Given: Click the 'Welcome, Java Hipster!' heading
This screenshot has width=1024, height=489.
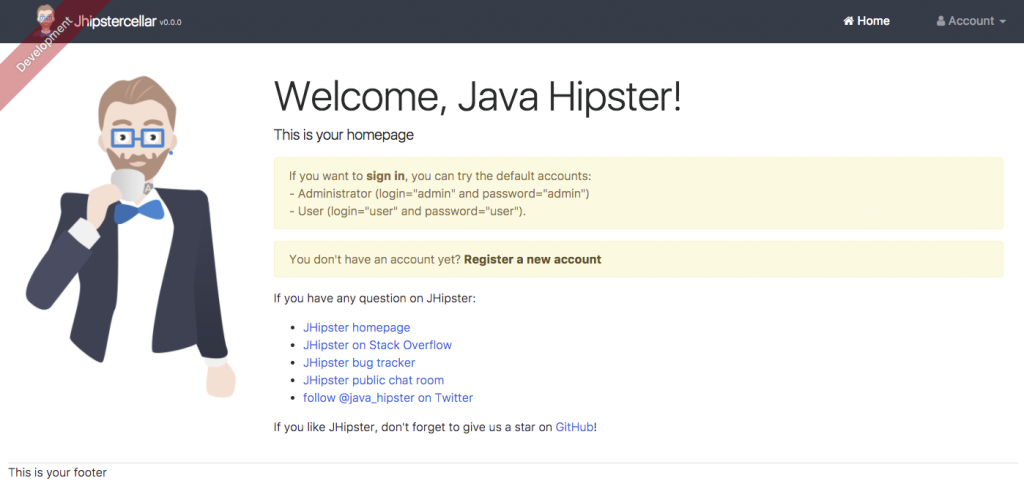Looking at the screenshot, I should (x=478, y=97).
